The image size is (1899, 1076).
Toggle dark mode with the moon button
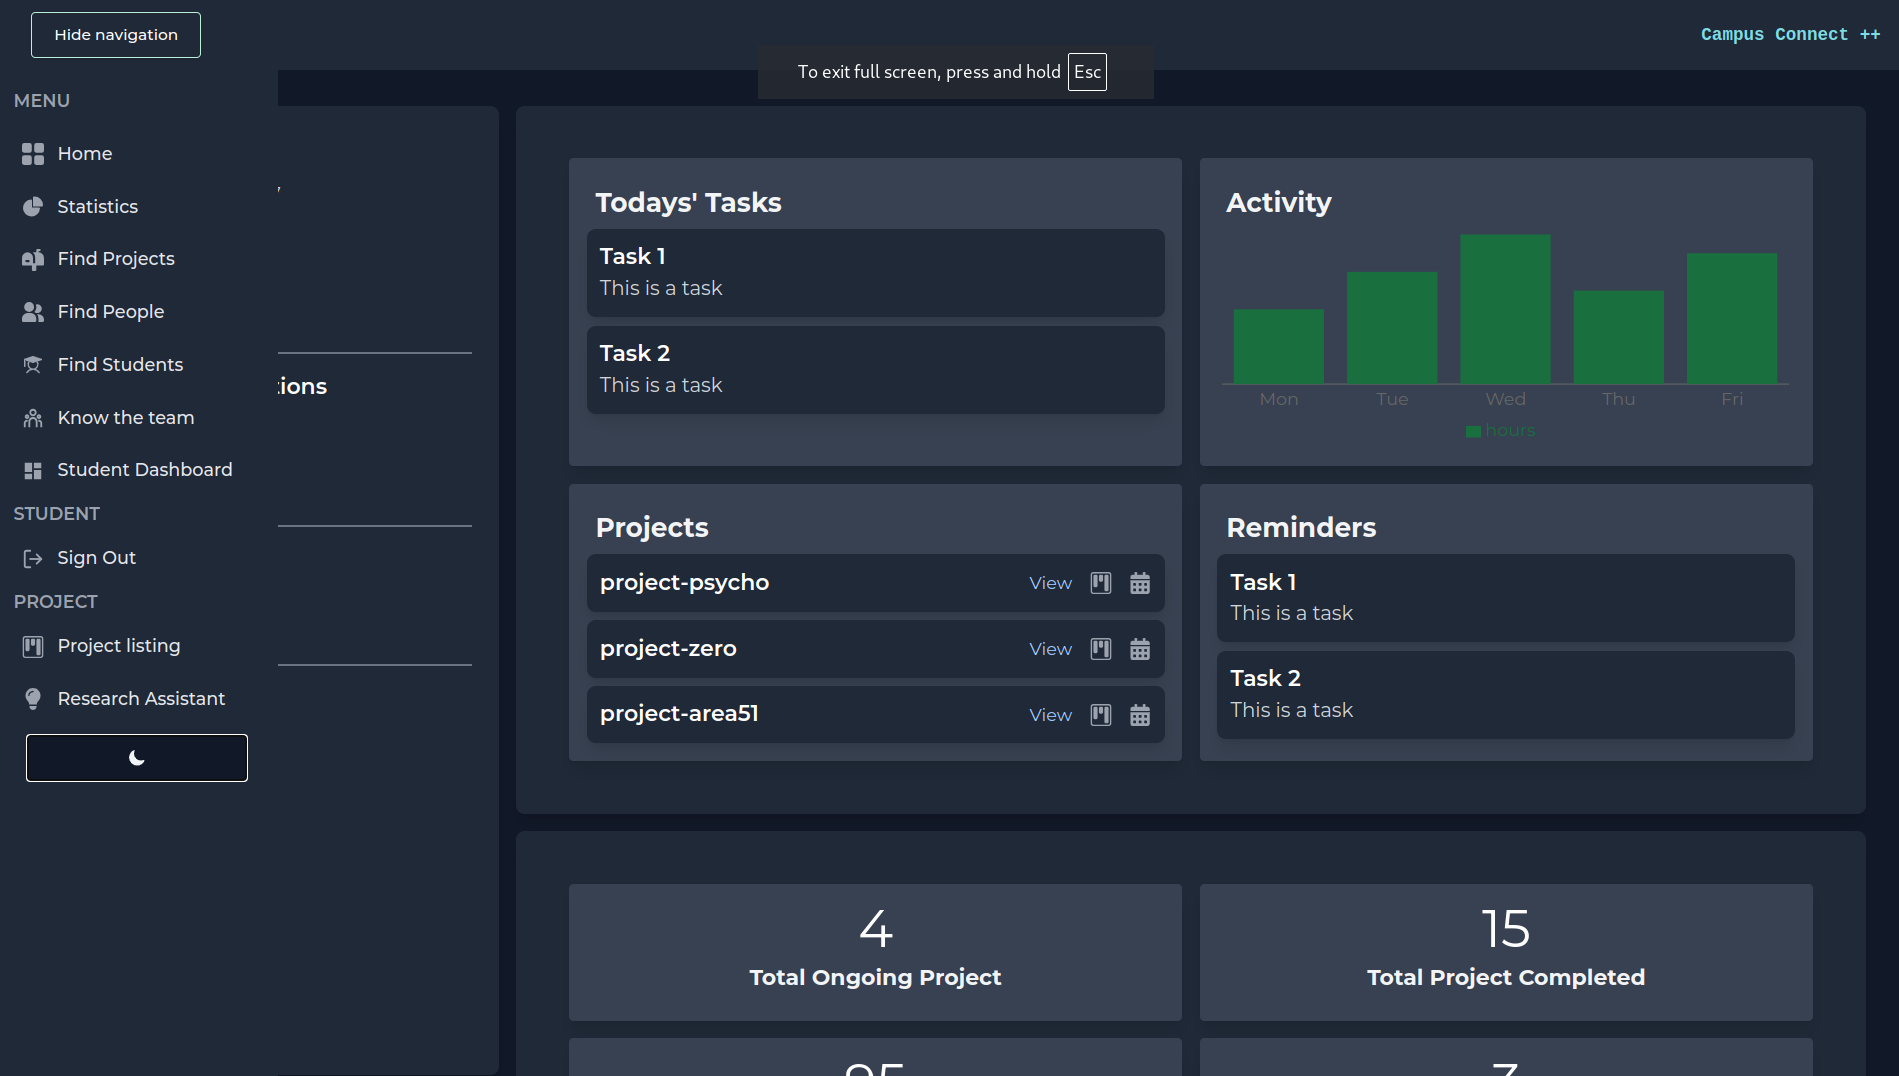click(137, 758)
